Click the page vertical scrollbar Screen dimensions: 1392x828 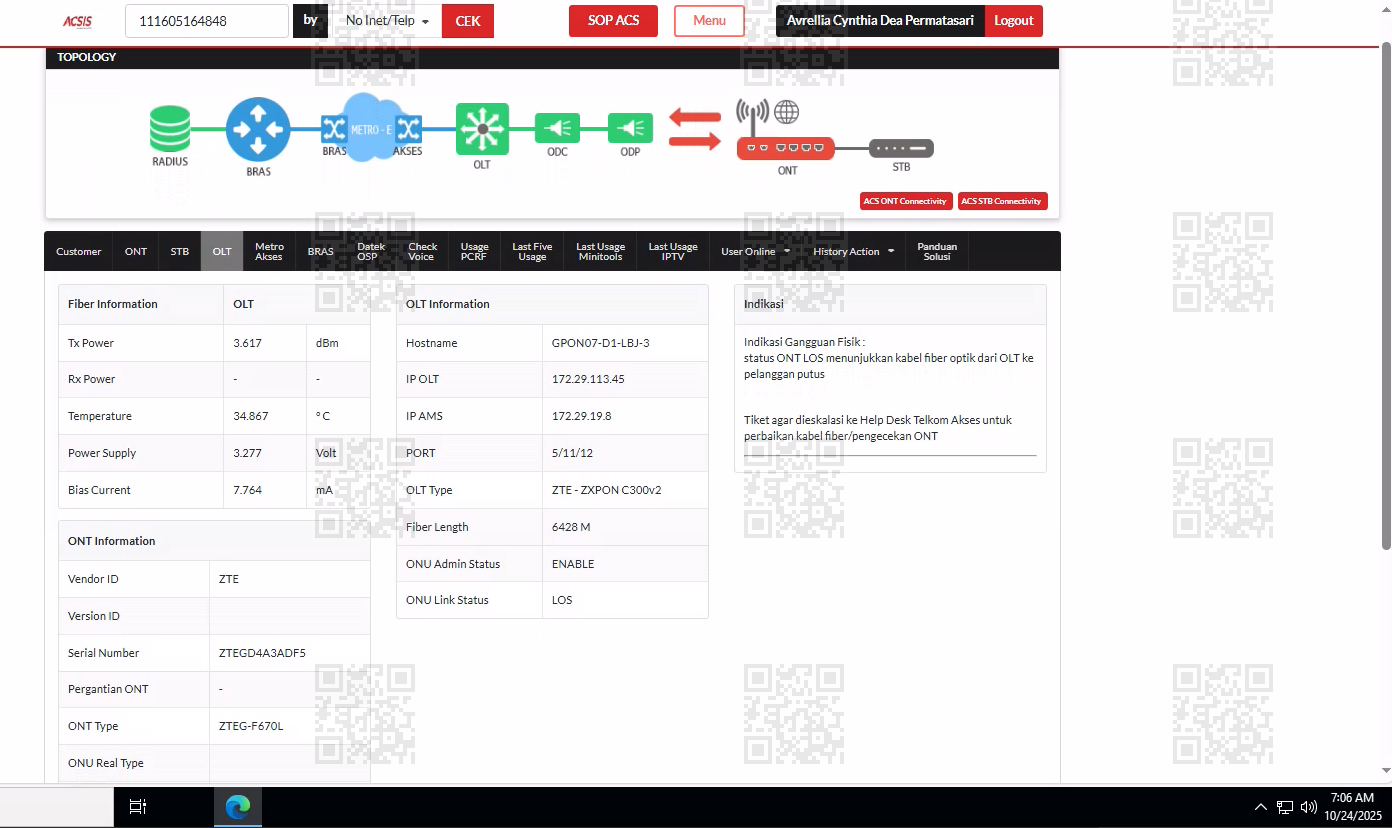[x=1385, y=296]
